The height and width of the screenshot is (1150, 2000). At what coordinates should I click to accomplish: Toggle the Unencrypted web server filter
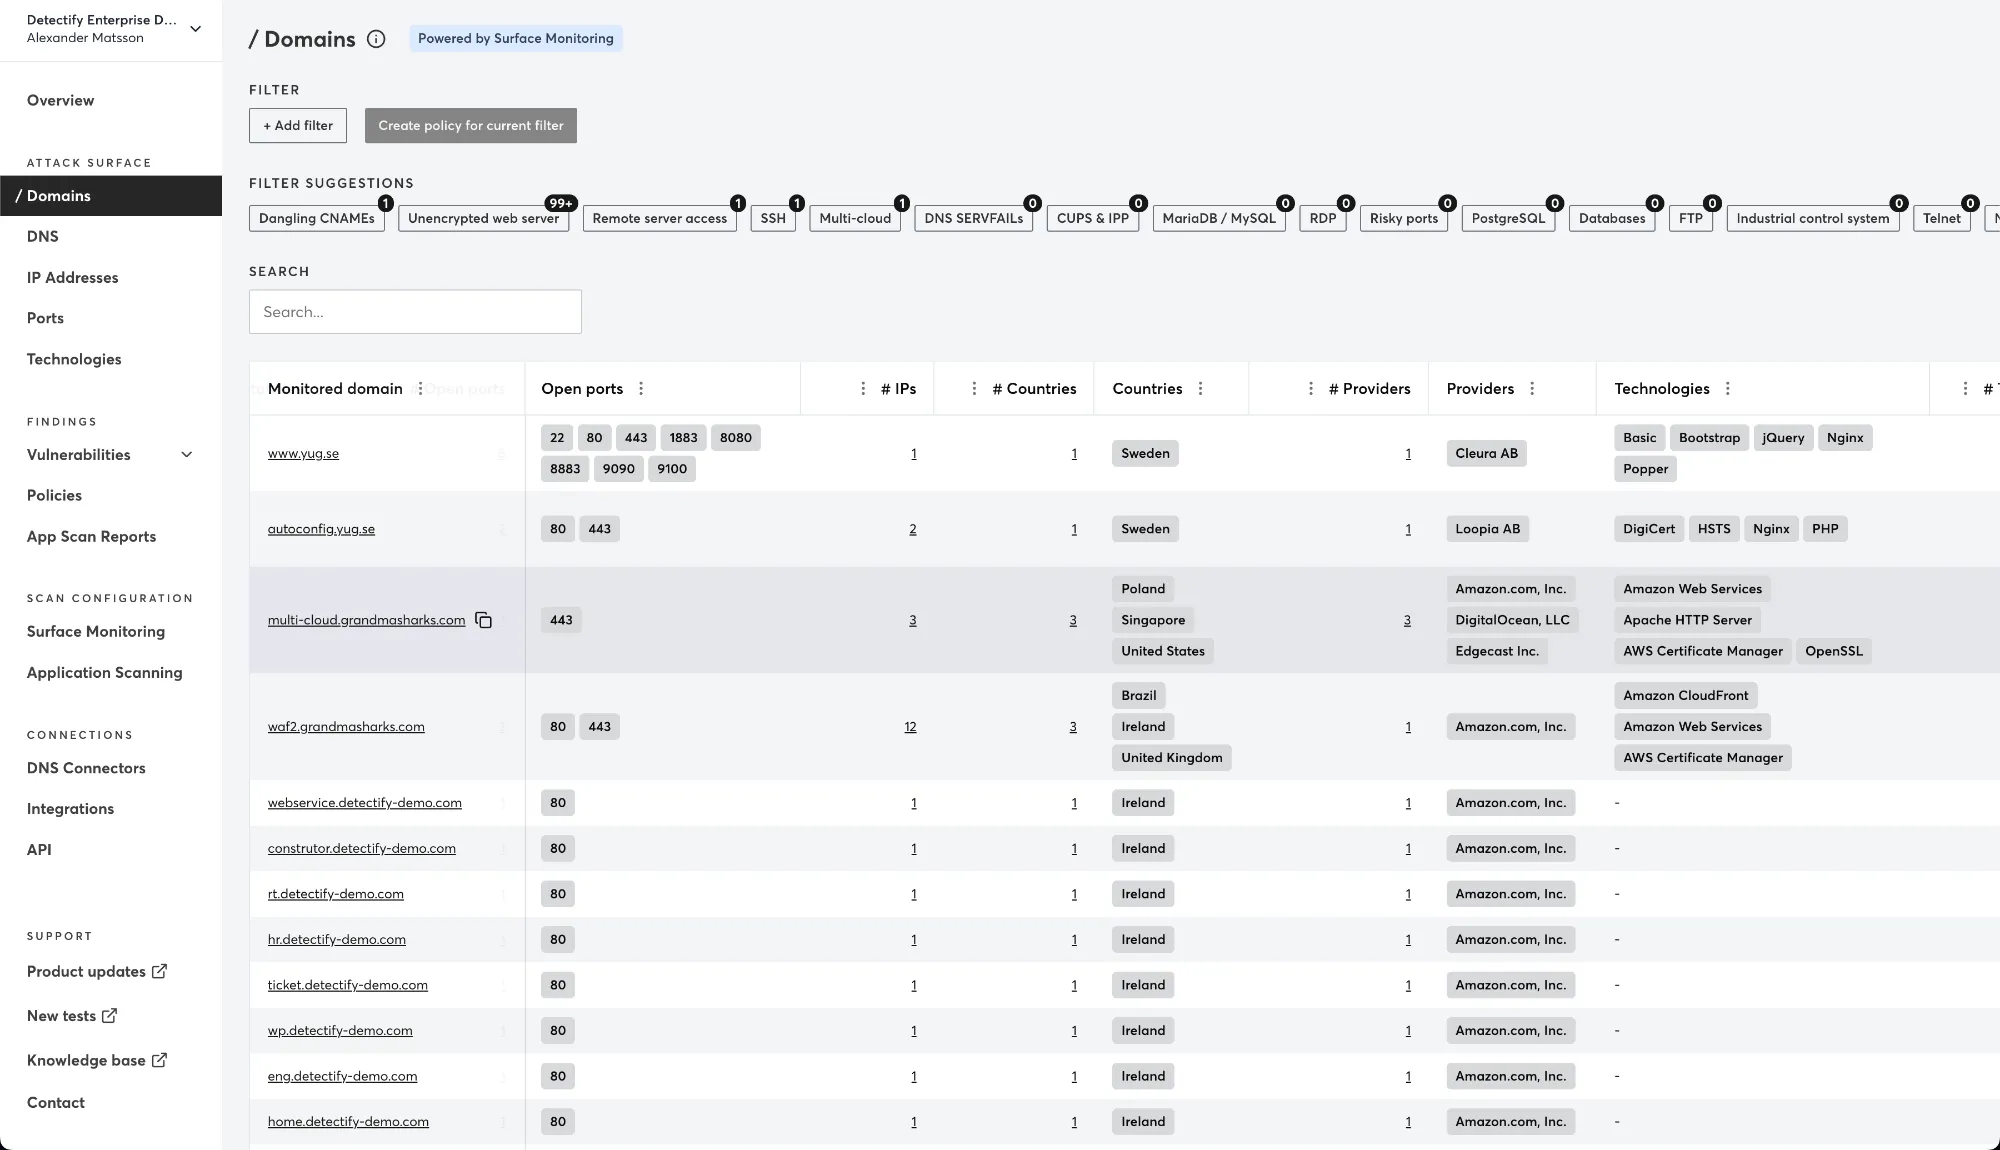(484, 218)
